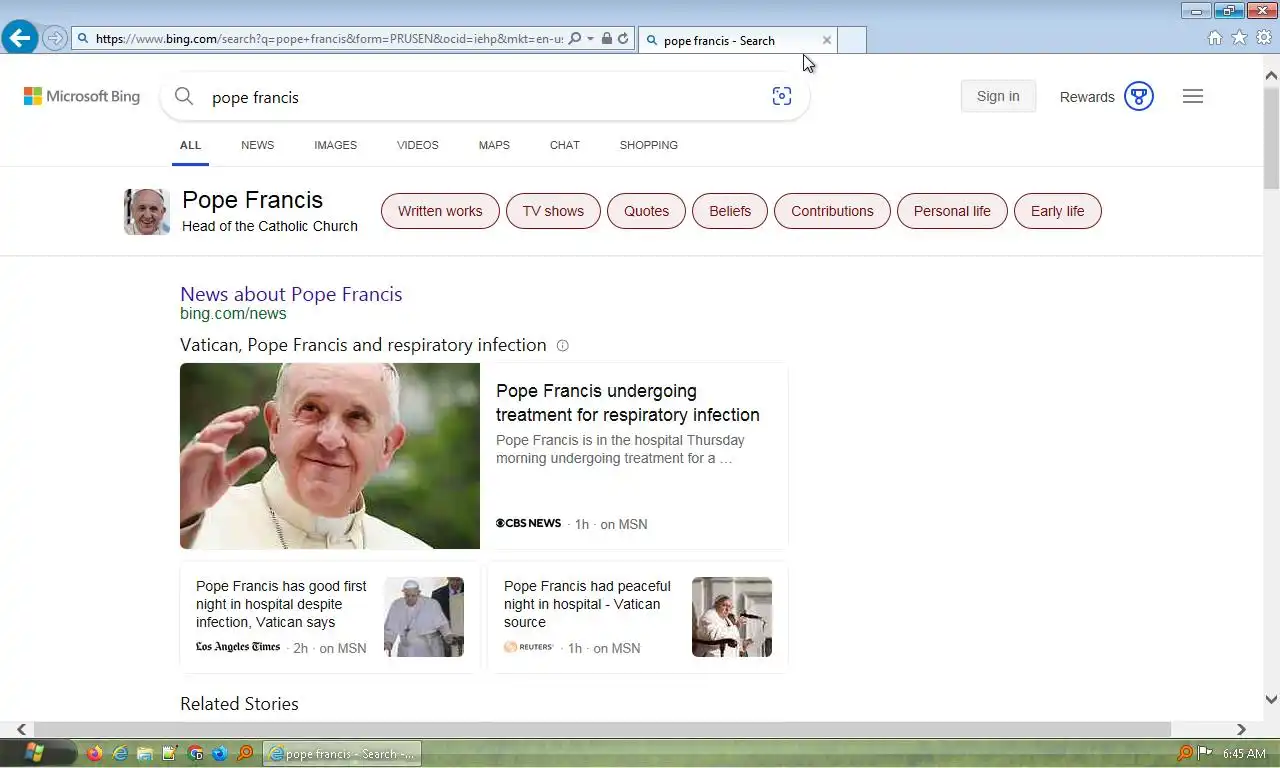Click info icon next to respiratory infection heading

(x=562, y=345)
